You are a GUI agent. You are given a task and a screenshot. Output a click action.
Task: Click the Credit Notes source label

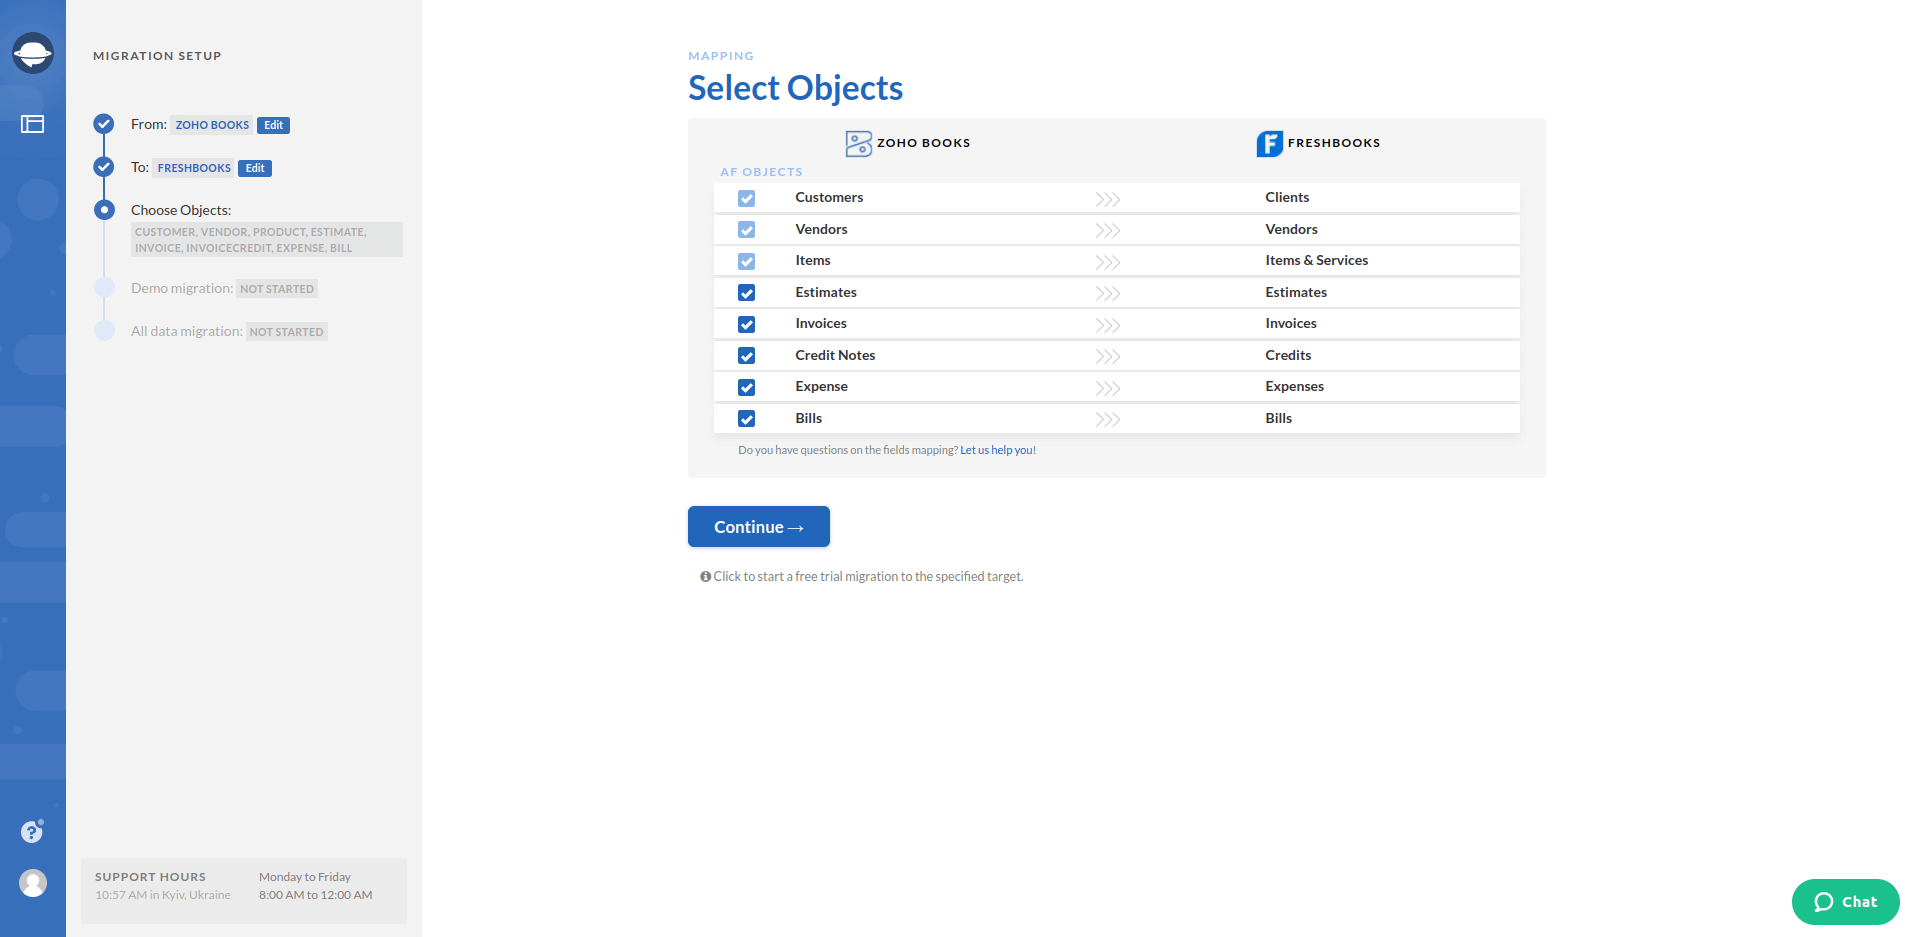835,356
